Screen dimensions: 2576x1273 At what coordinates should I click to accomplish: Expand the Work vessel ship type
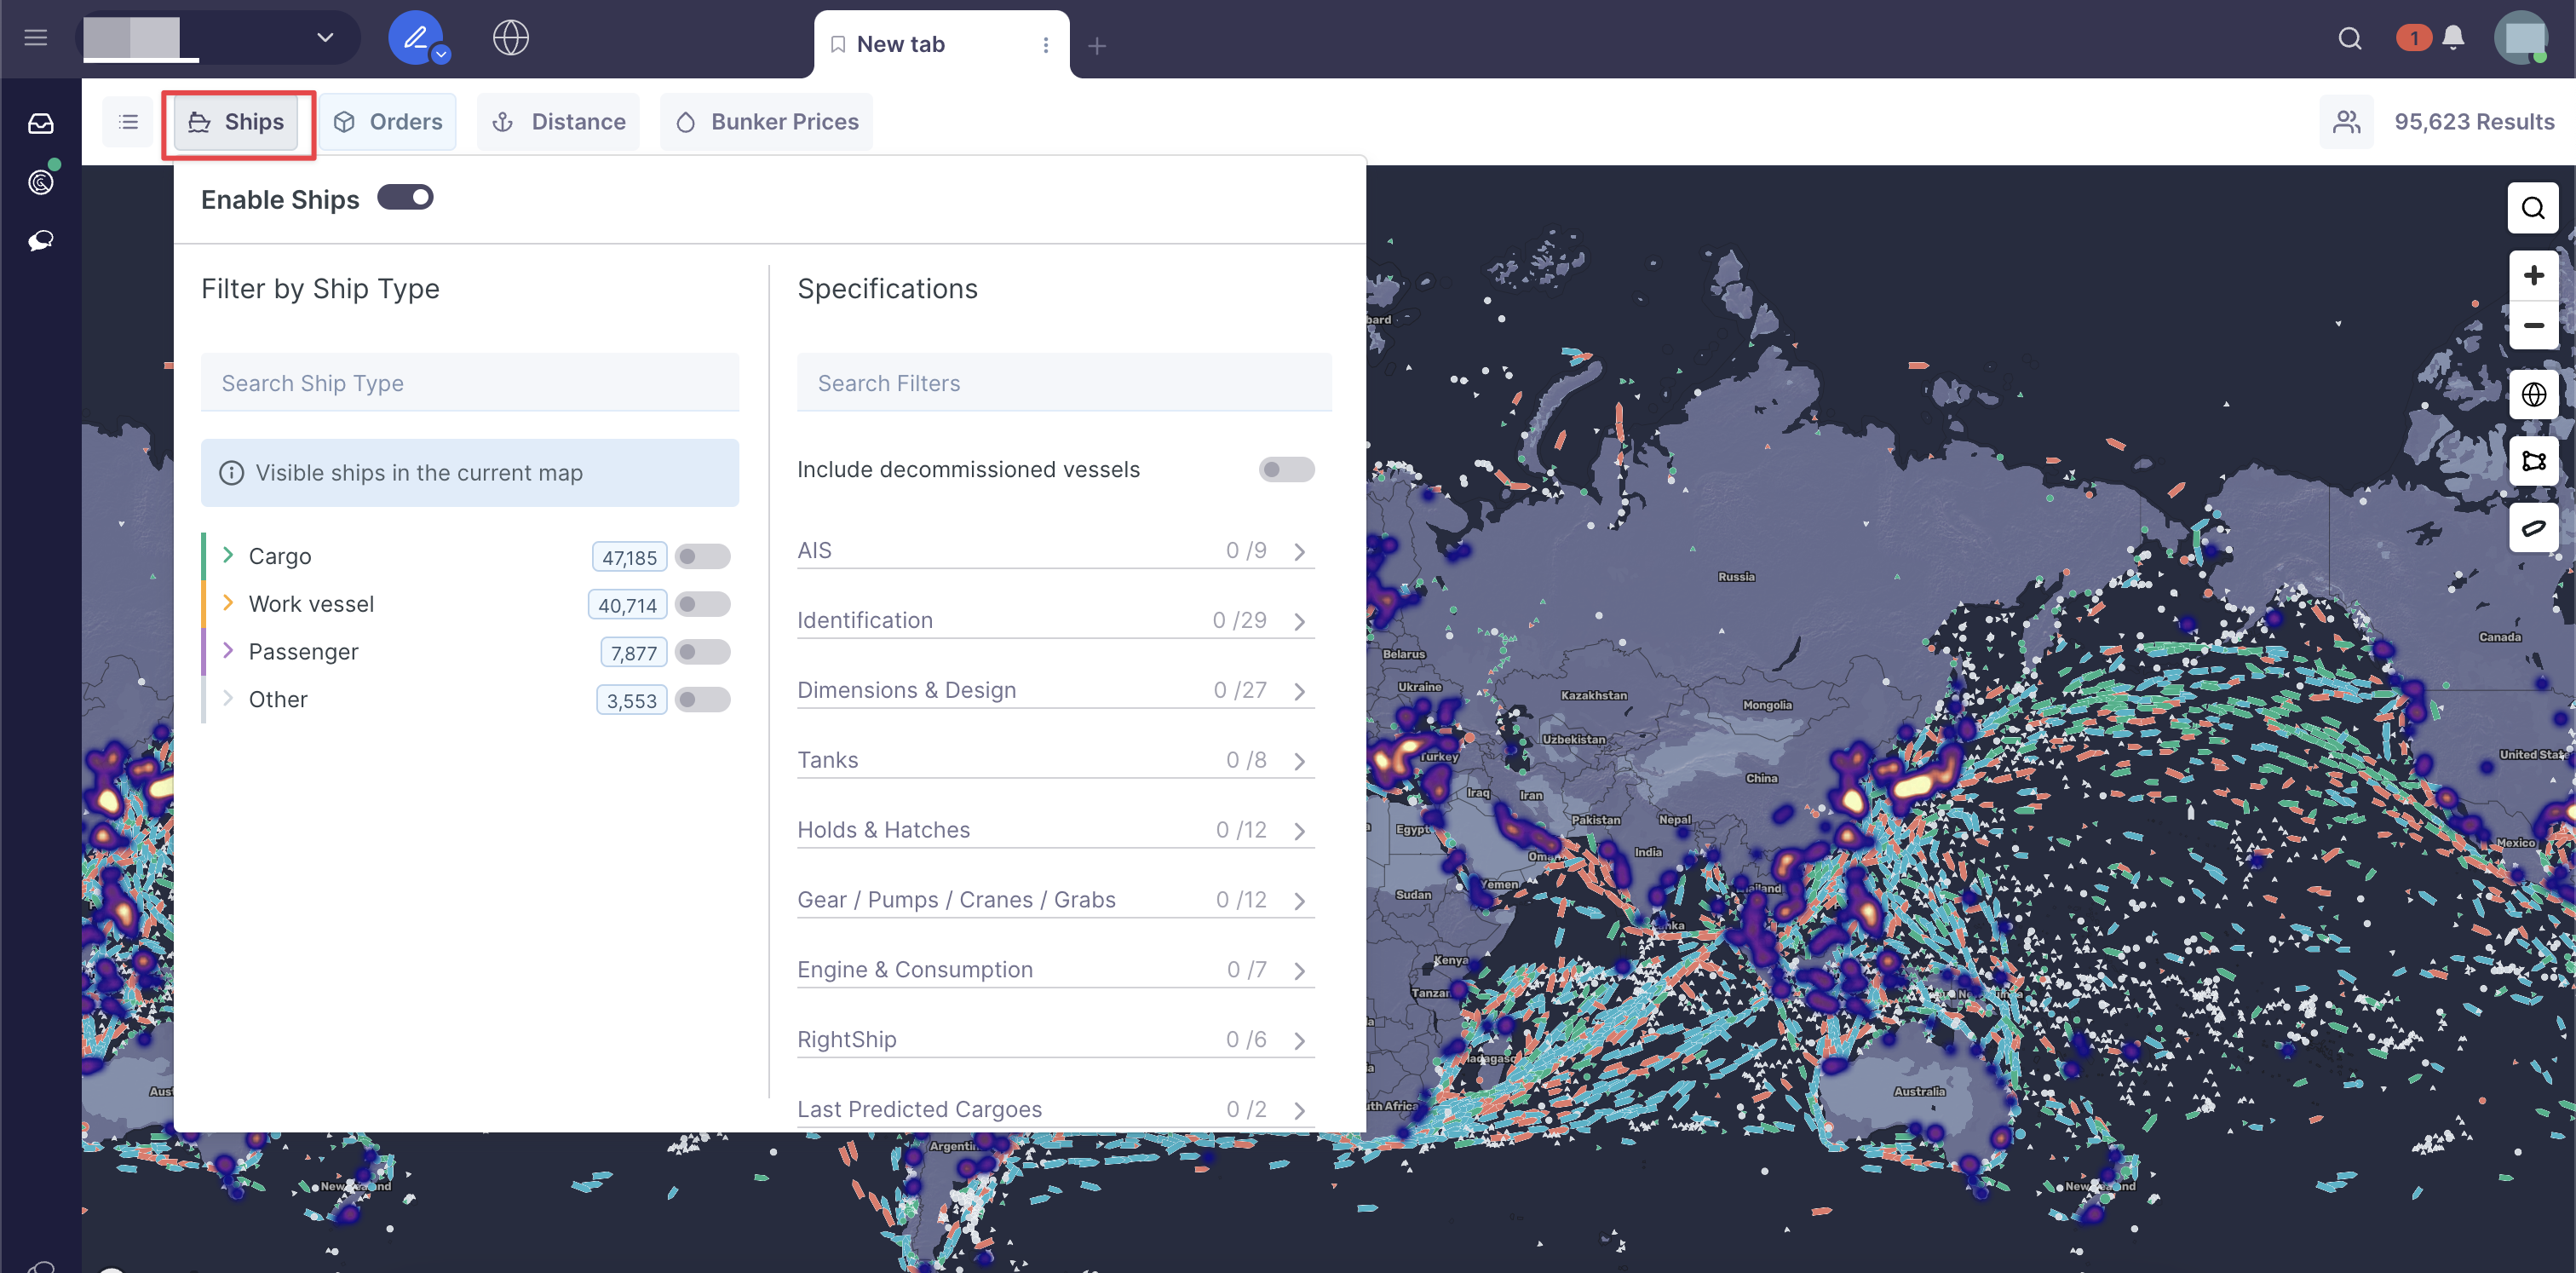point(228,603)
